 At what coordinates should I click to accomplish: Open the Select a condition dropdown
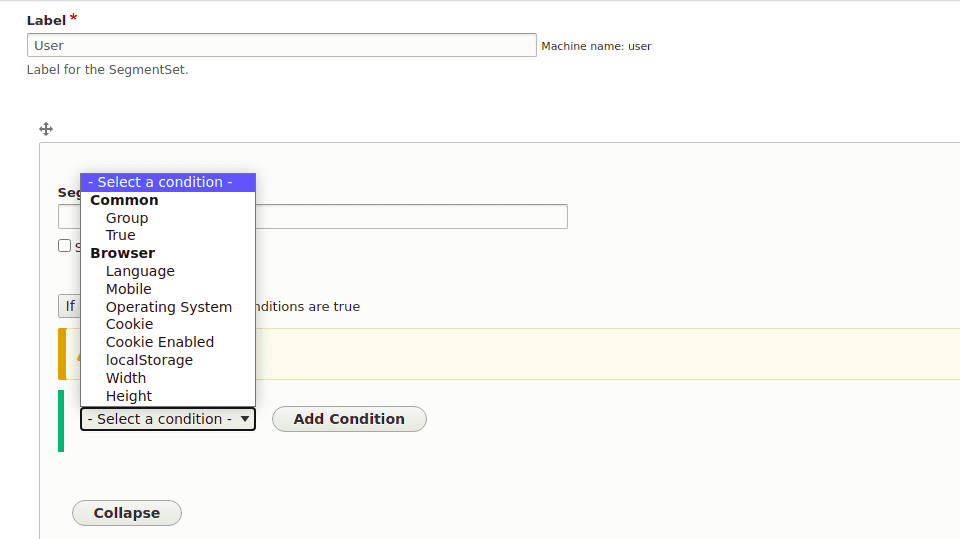coord(168,419)
